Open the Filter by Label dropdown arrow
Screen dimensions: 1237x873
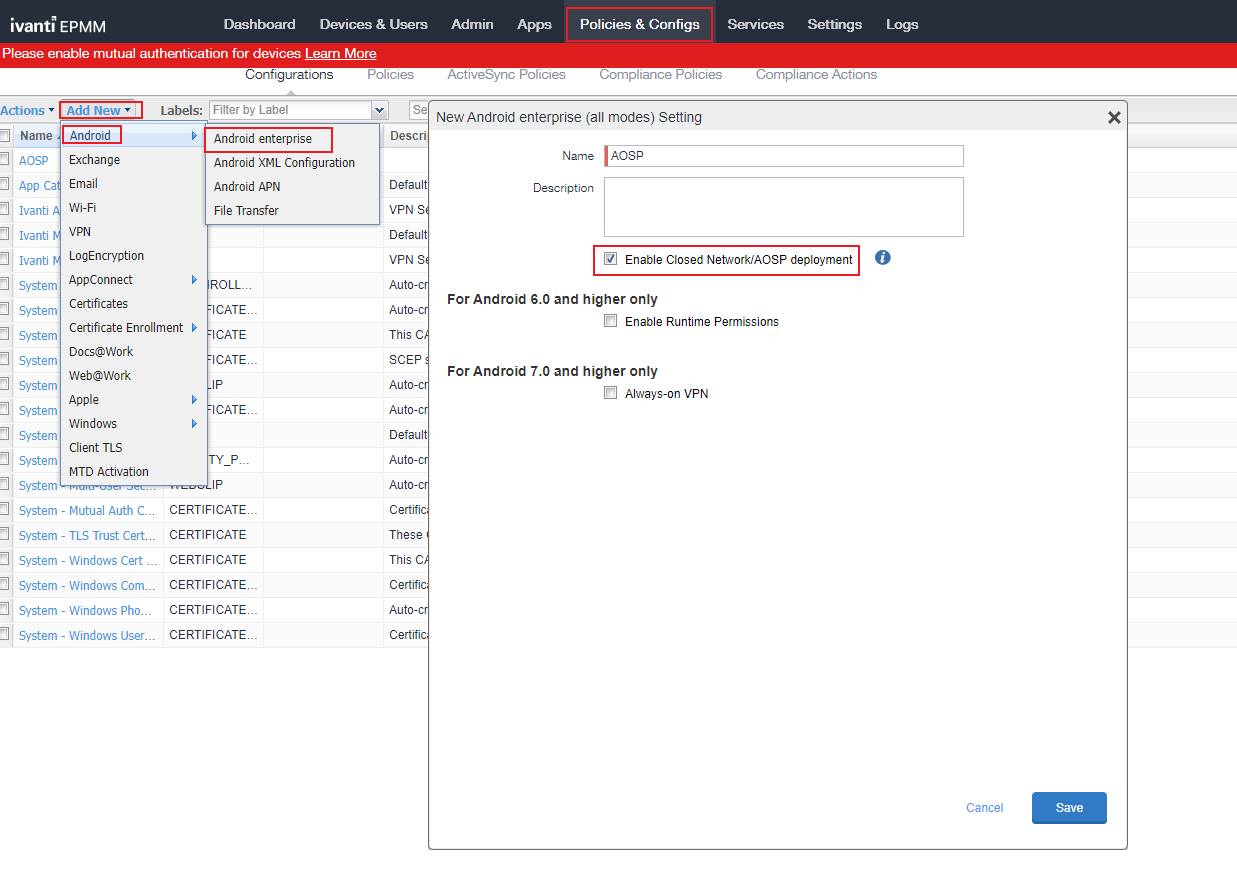click(x=379, y=111)
